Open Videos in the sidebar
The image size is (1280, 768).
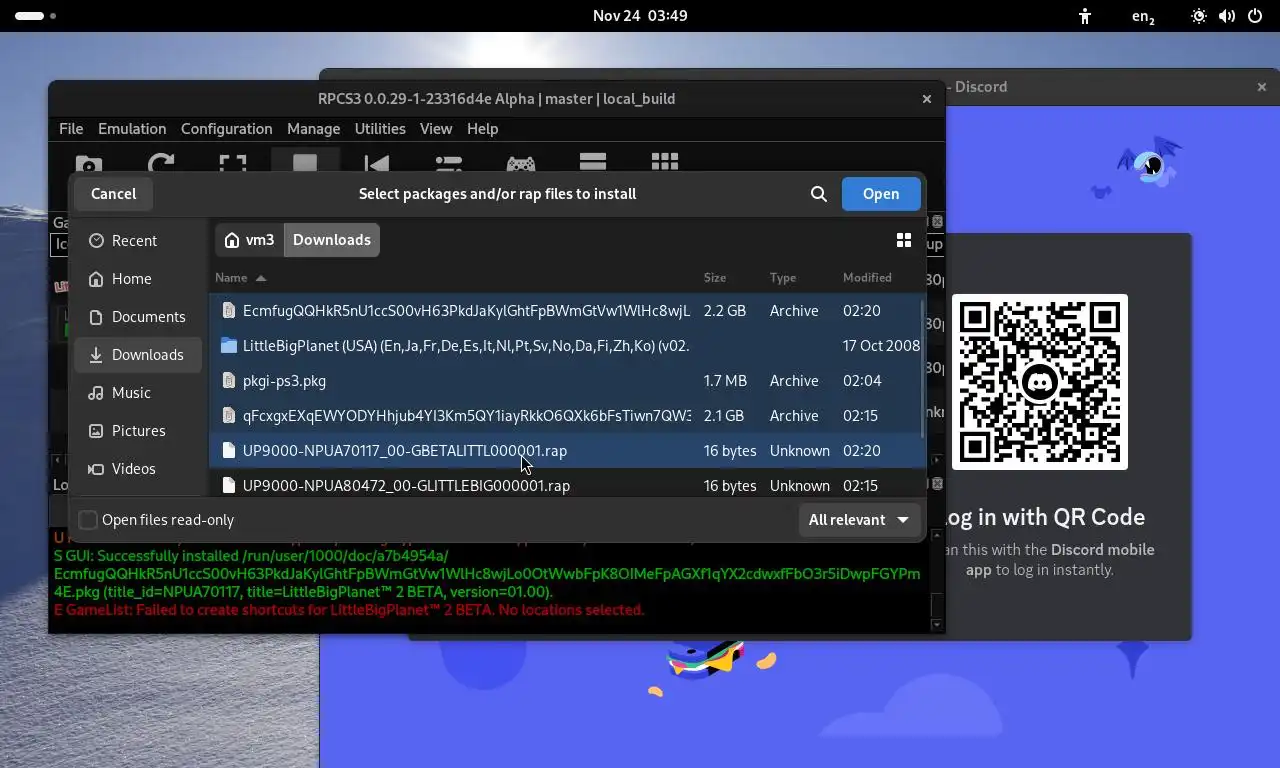136,469
